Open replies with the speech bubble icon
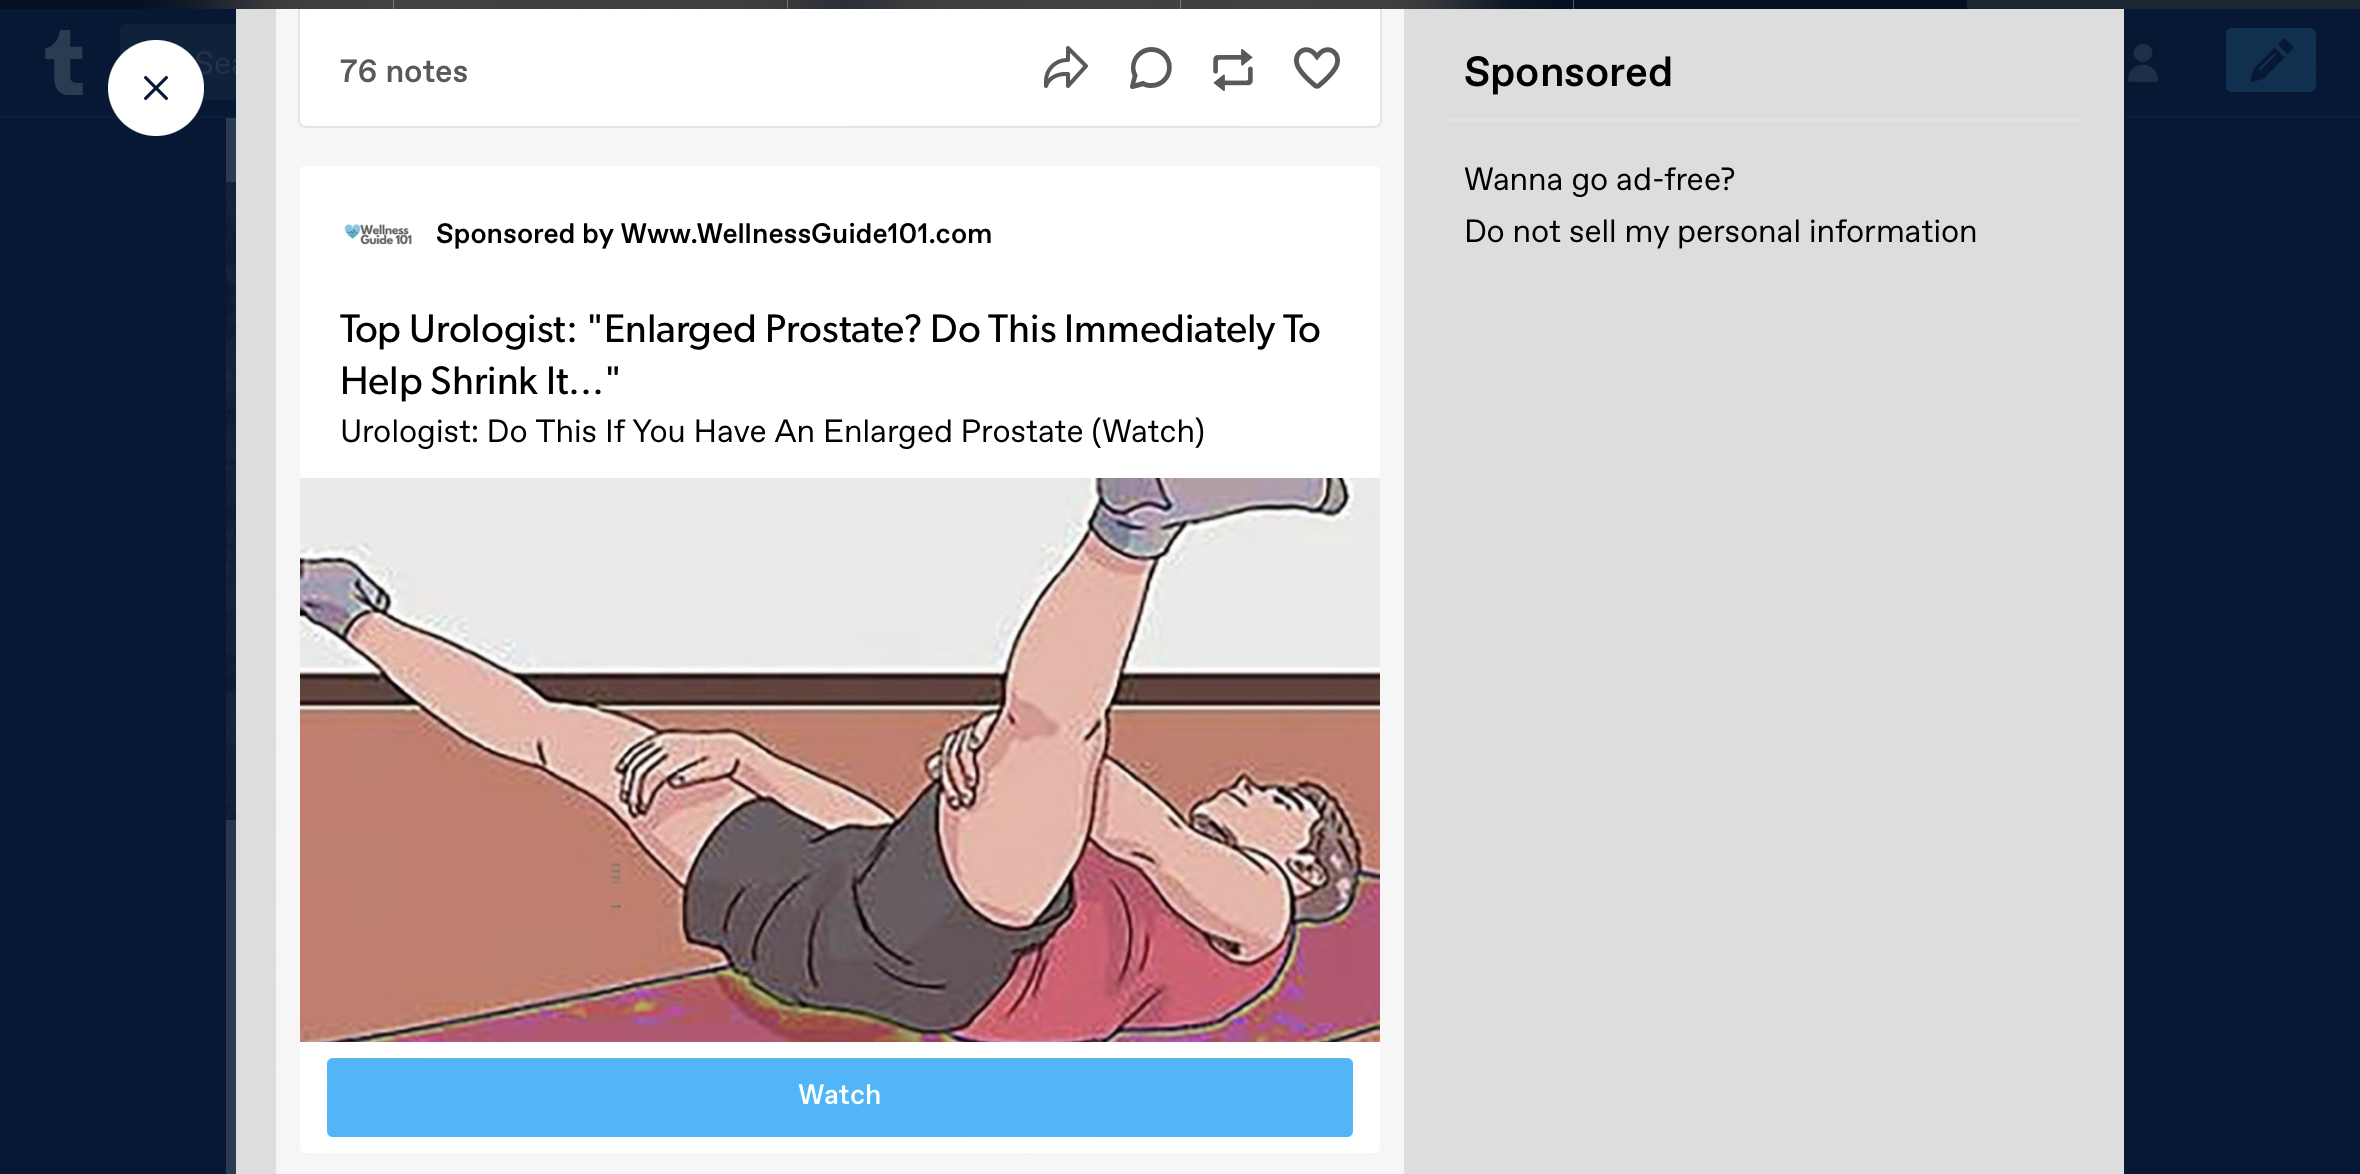 click(x=1150, y=69)
